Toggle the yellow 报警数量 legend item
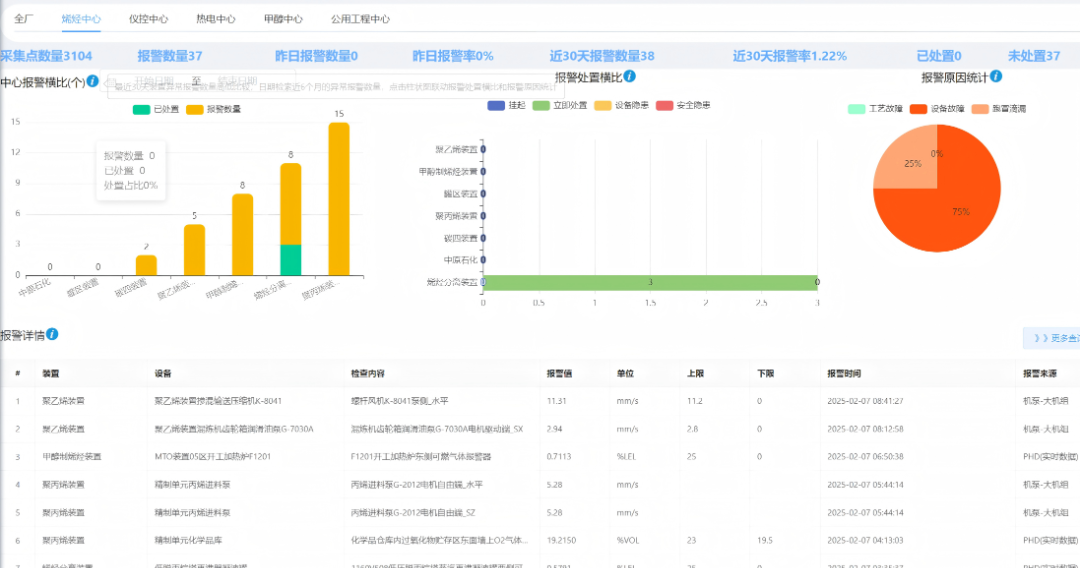 tap(214, 109)
